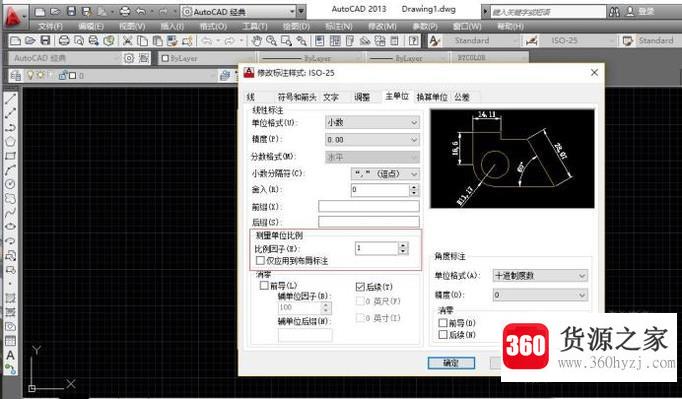Viewport: 682px width, 399px height.
Task: Select the Spline tool
Action: click(10, 212)
